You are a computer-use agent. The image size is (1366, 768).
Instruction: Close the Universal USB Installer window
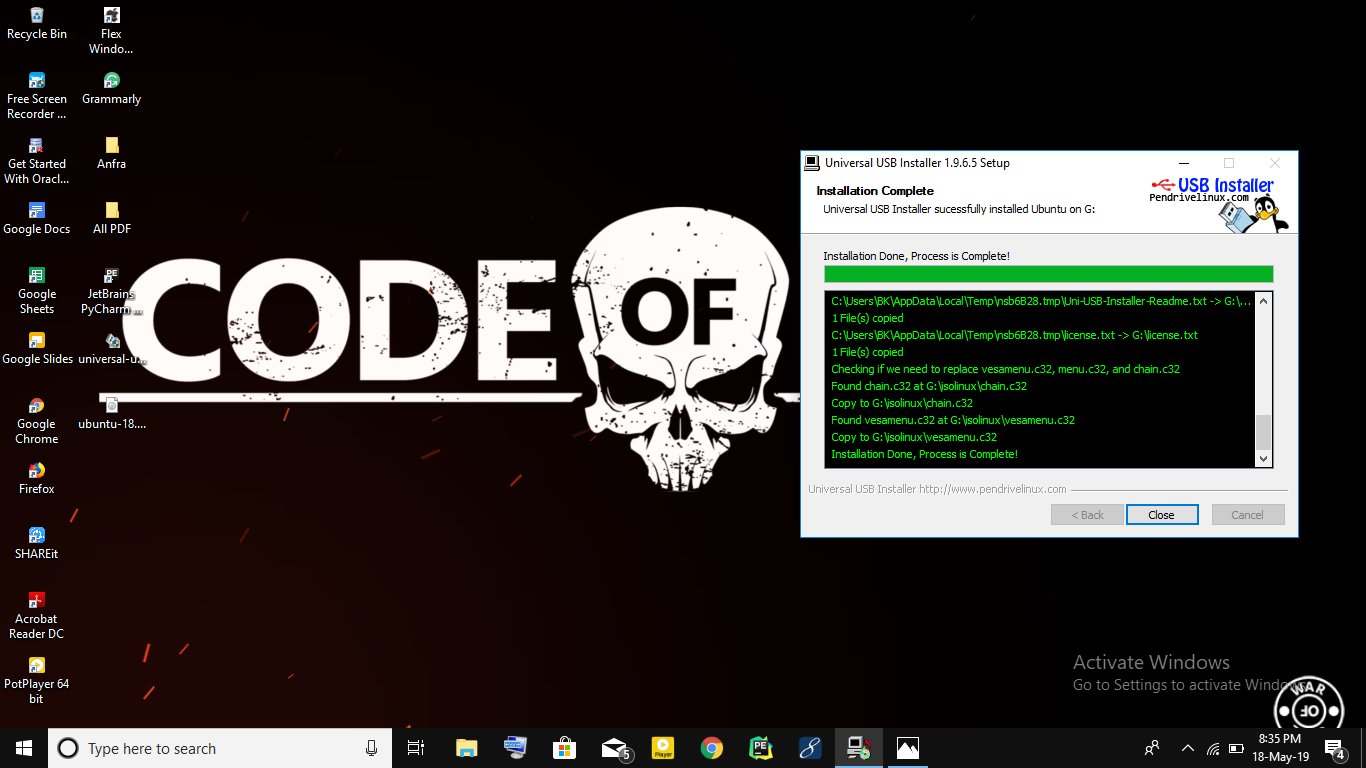coord(1274,163)
